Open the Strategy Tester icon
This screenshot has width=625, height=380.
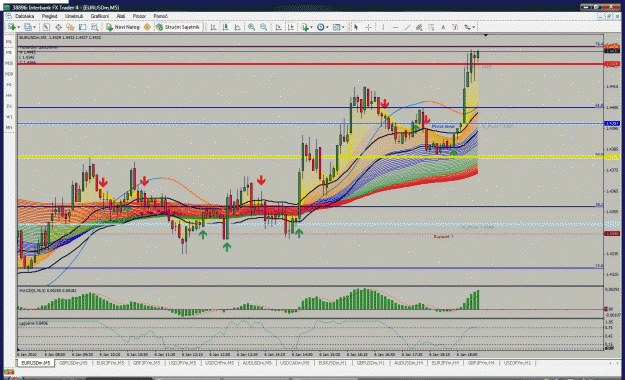tap(94, 27)
